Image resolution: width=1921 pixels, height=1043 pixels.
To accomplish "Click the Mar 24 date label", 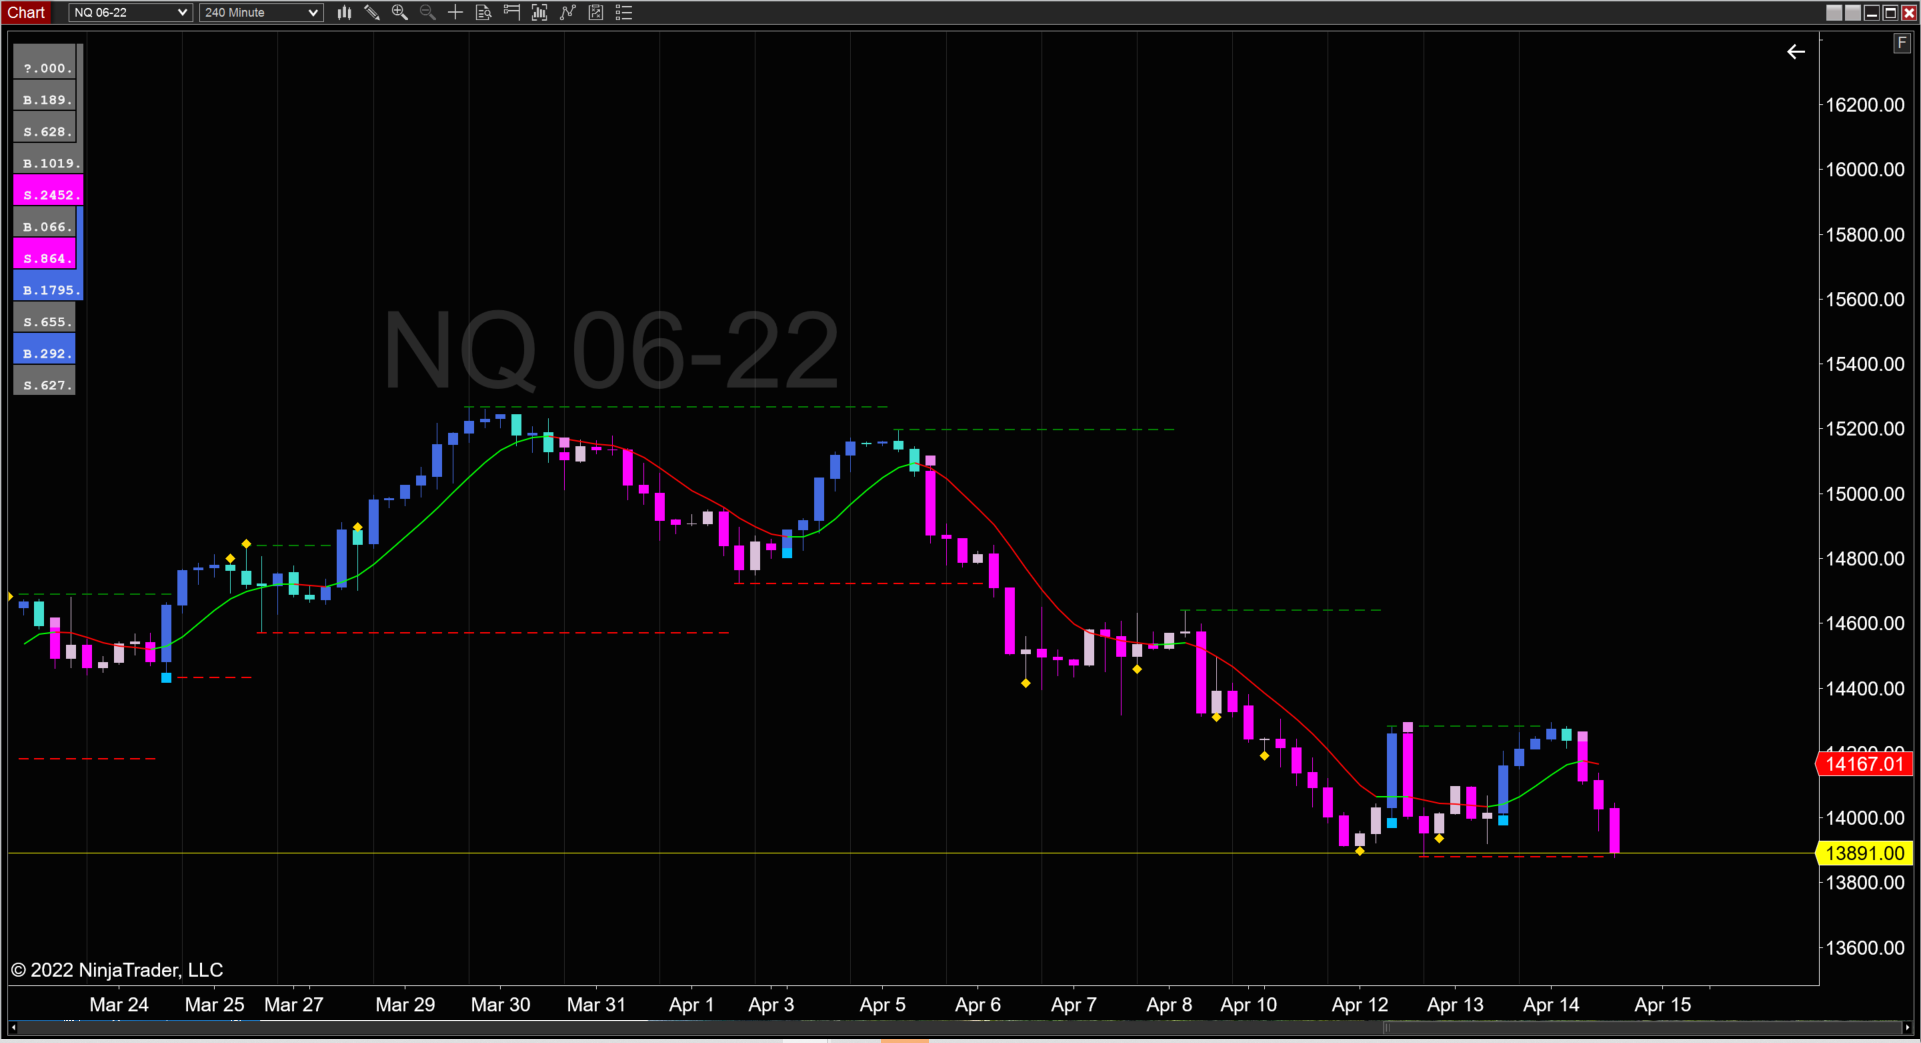I will 119,1004.
